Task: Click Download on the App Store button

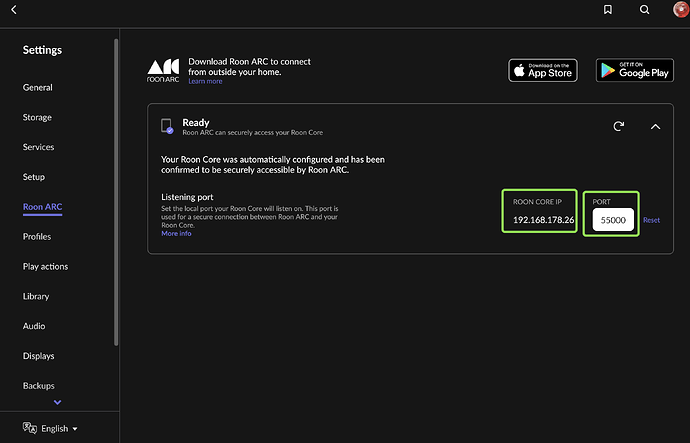Action: 543,70
